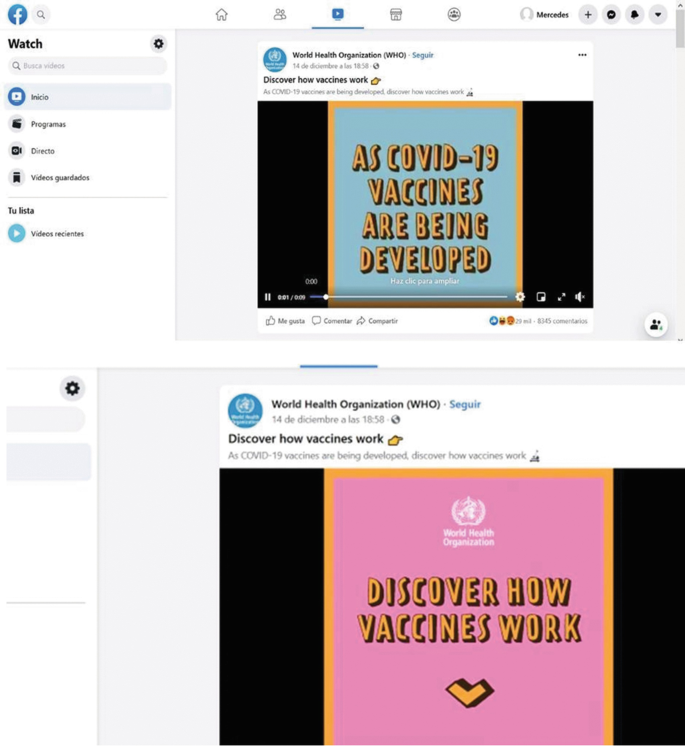The height and width of the screenshot is (746, 685).
Task: Toggle picture-in-picture mini player
Action: pos(541,297)
